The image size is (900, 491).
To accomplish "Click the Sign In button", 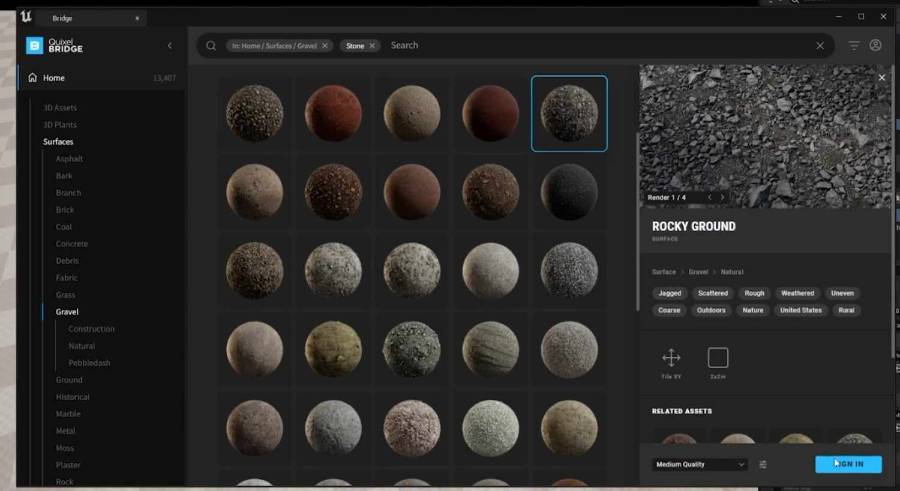I will click(x=848, y=464).
